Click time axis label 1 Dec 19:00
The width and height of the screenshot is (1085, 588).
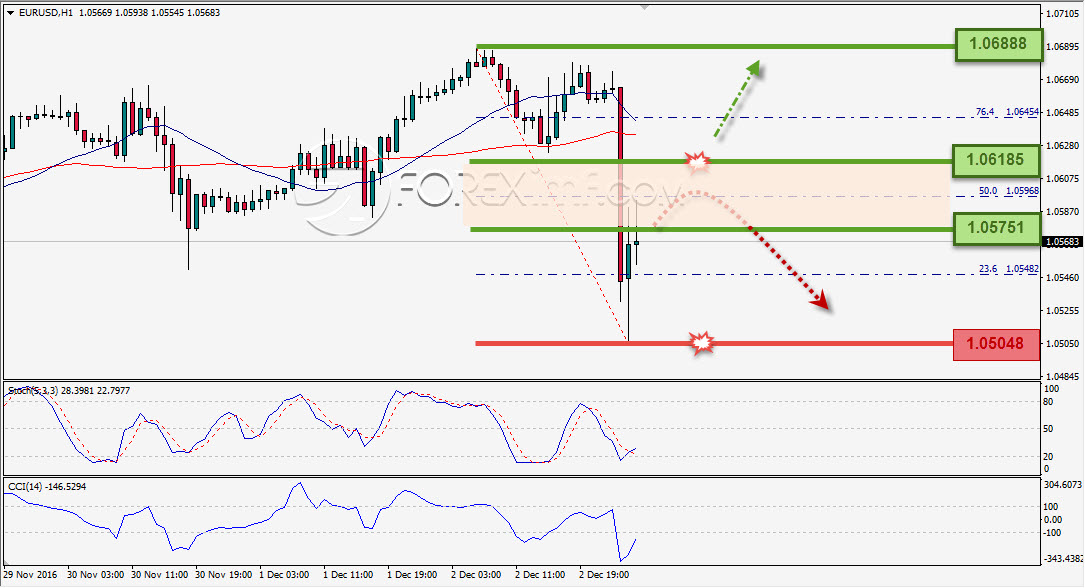(412, 575)
